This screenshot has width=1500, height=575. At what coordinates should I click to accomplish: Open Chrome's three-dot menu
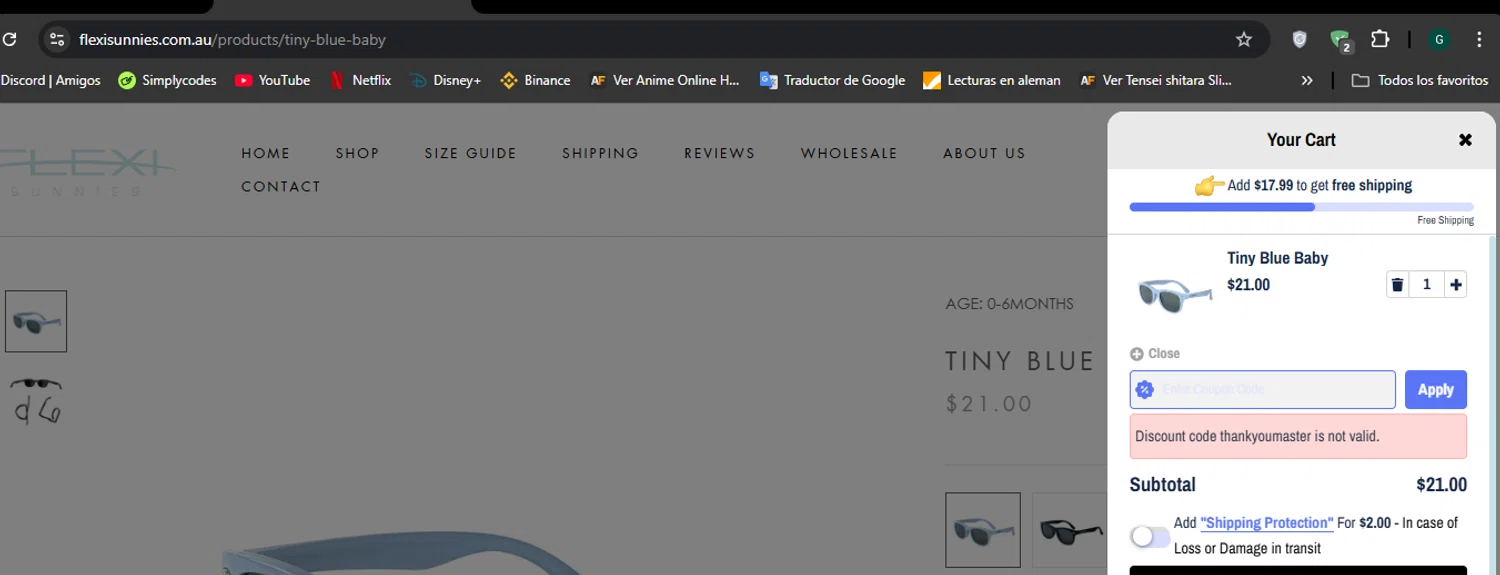click(x=1479, y=40)
